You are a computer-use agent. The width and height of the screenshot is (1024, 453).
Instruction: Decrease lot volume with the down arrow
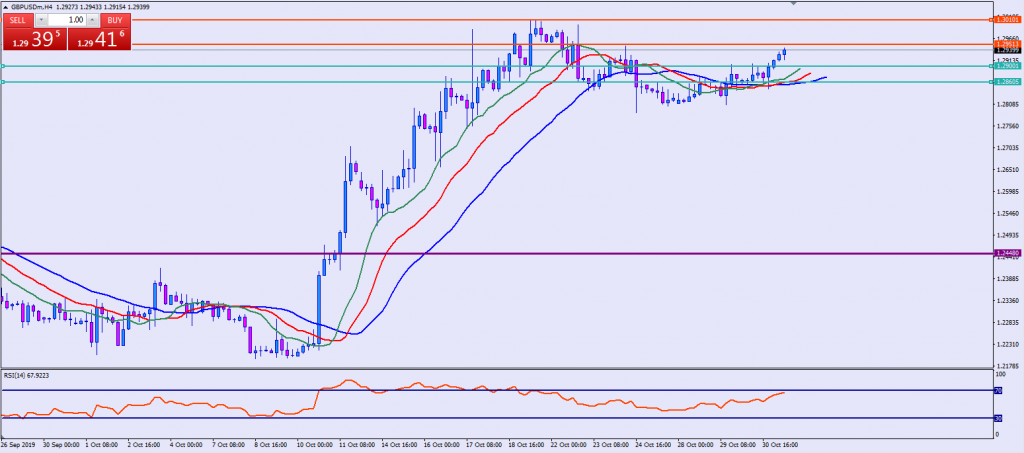pos(42,19)
